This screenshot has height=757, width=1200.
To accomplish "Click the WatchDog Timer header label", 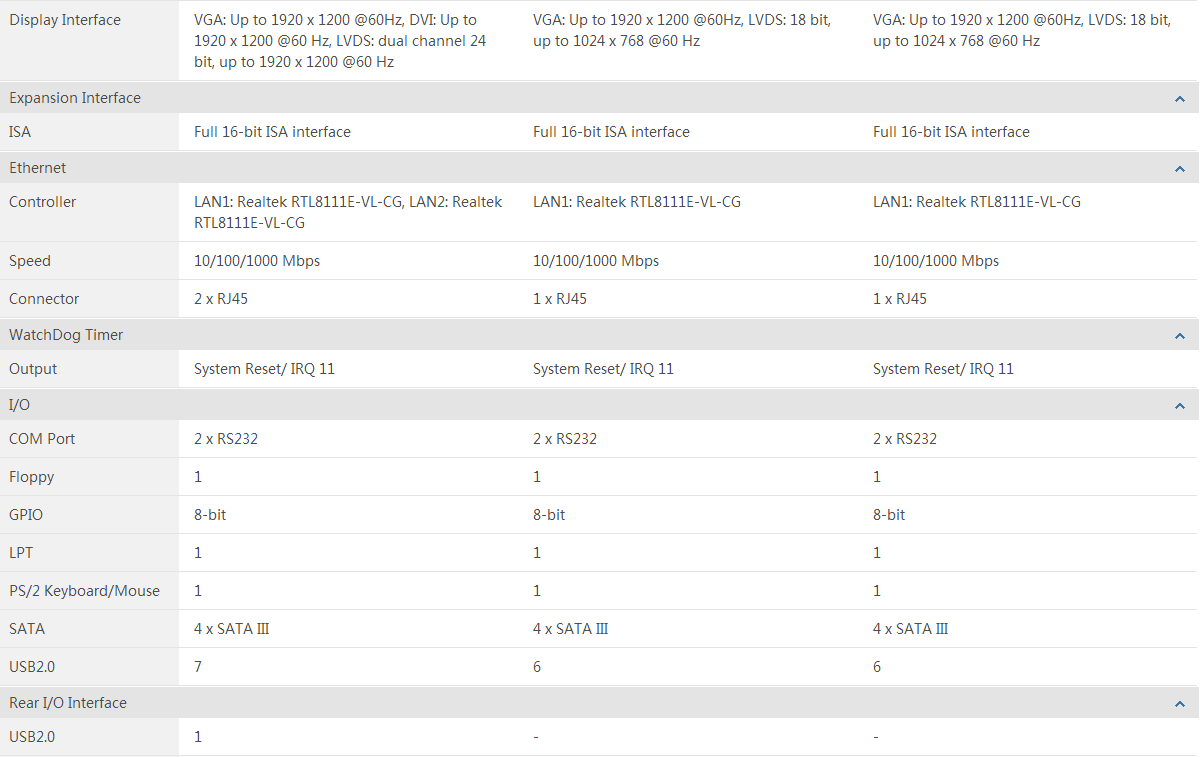I will [x=66, y=335].
